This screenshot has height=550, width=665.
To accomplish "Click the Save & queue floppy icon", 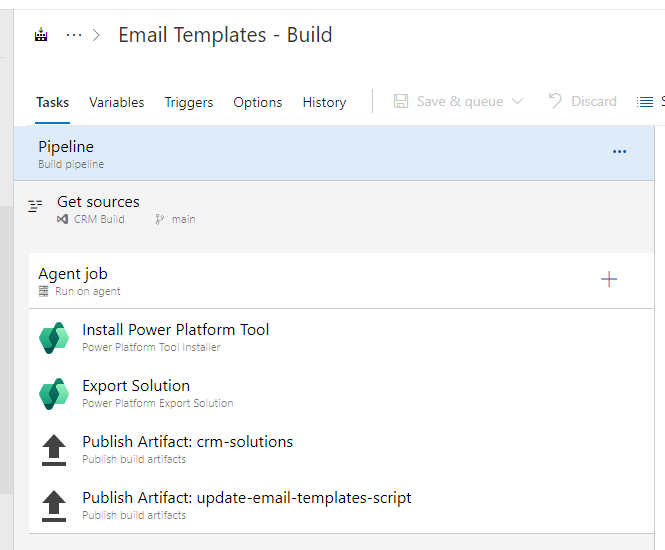I will pyautogui.click(x=401, y=101).
